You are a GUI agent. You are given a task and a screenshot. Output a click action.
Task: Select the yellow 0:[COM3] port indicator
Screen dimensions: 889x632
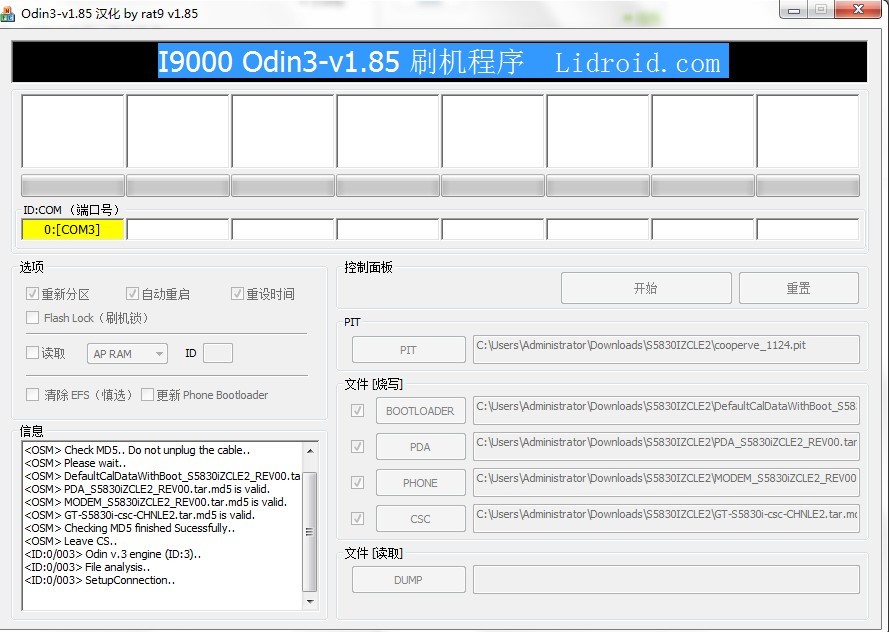72,229
